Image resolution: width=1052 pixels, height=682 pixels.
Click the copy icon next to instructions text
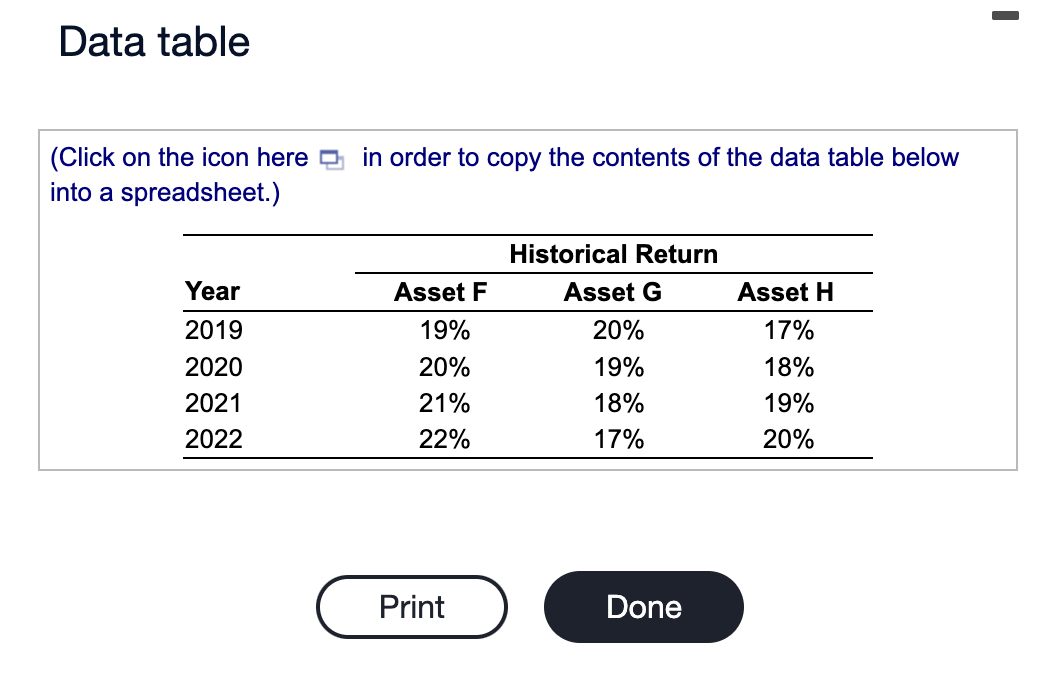330,158
